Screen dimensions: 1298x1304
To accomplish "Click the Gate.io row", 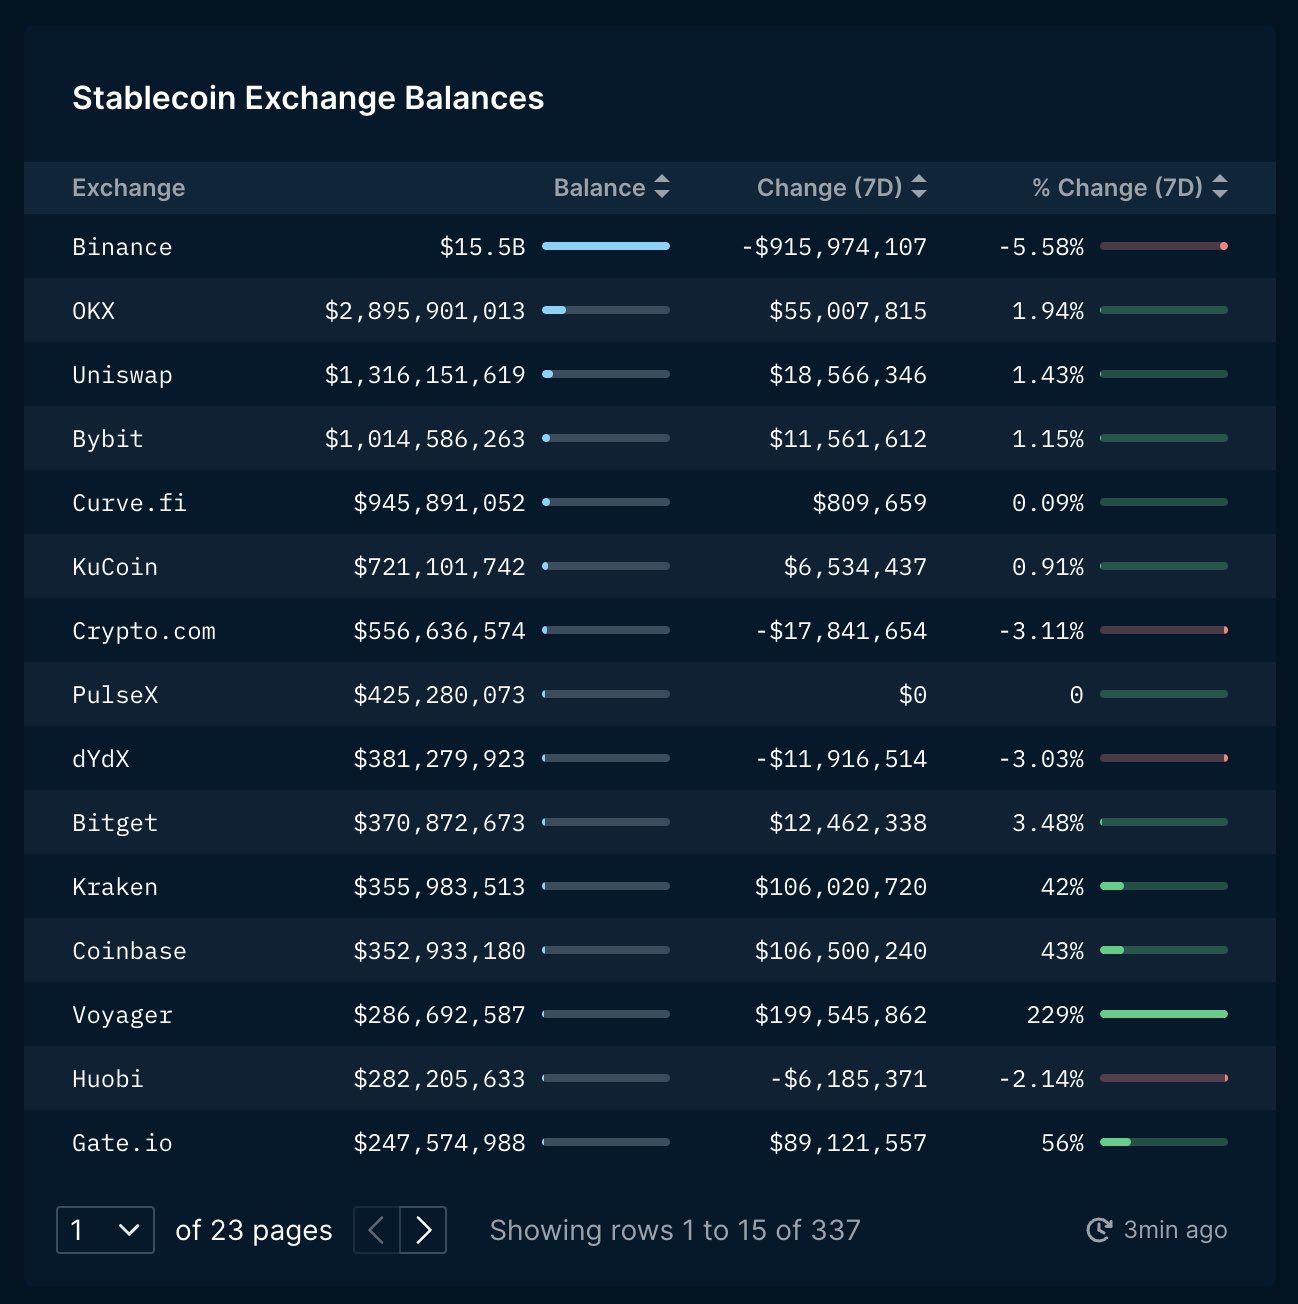I will [x=650, y=1142].
